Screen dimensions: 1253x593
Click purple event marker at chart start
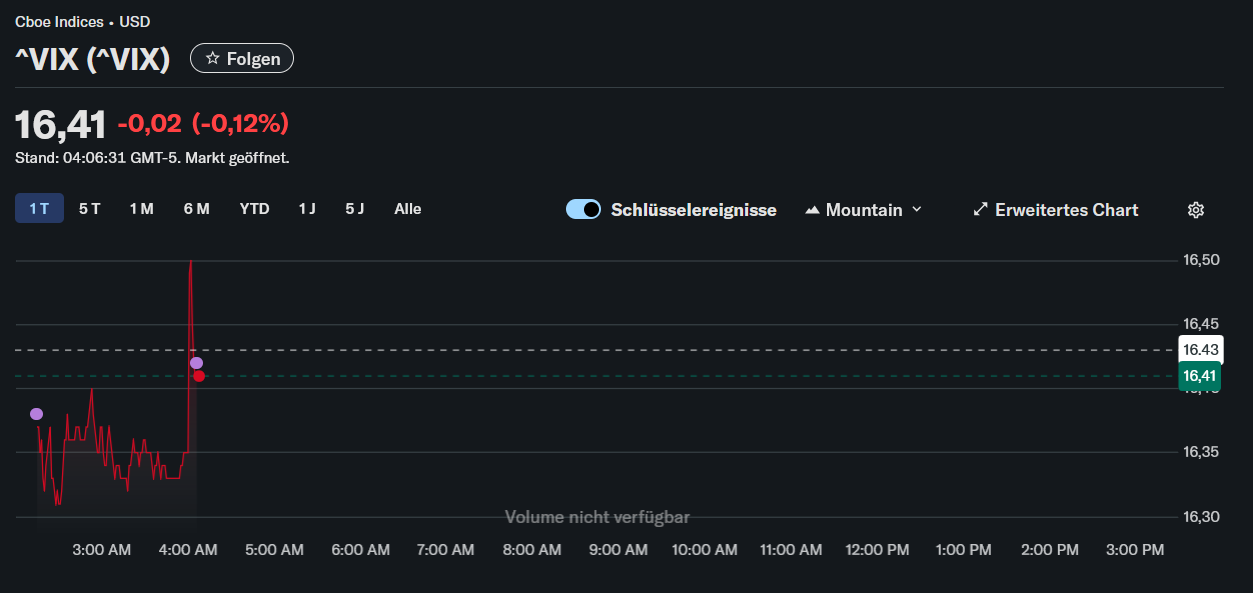[x=37, y=414]
